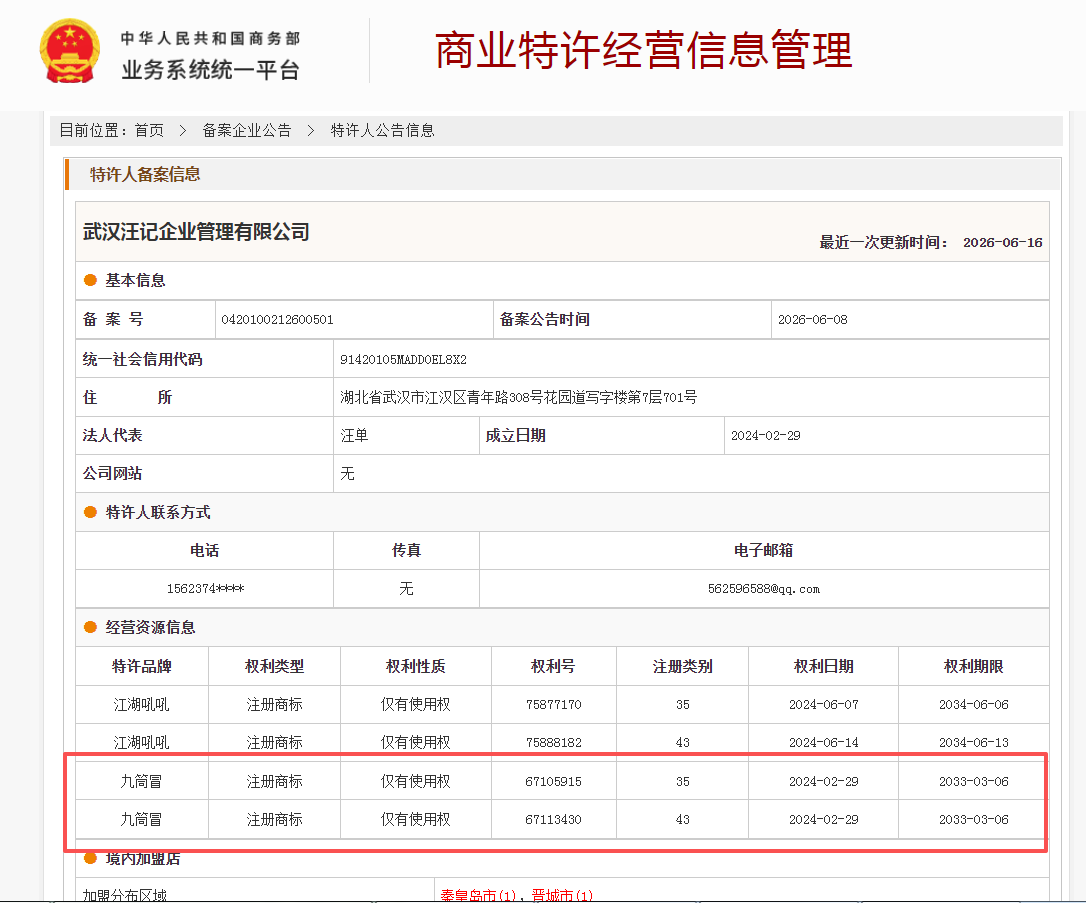Select email 562596588@qq.com
Image resolution: width=1086 pixels, height=903 pixels.
(763, 589)
